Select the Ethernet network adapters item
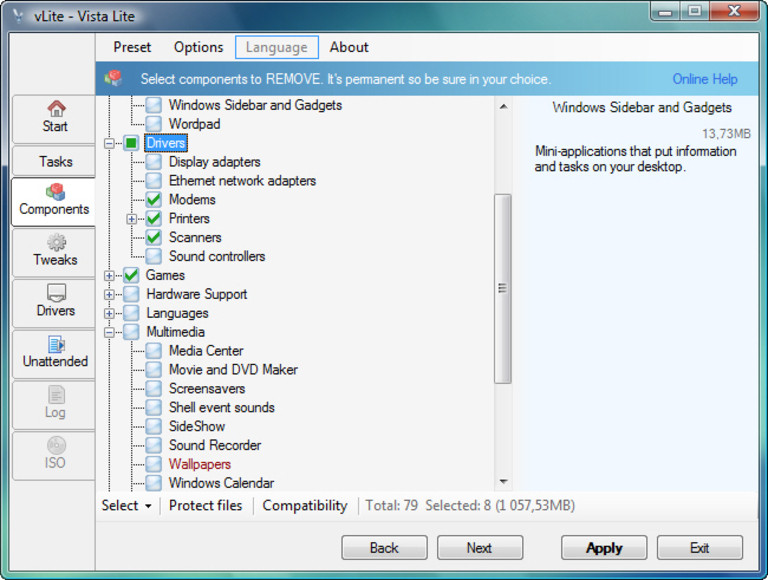 (x=242, y=180)
